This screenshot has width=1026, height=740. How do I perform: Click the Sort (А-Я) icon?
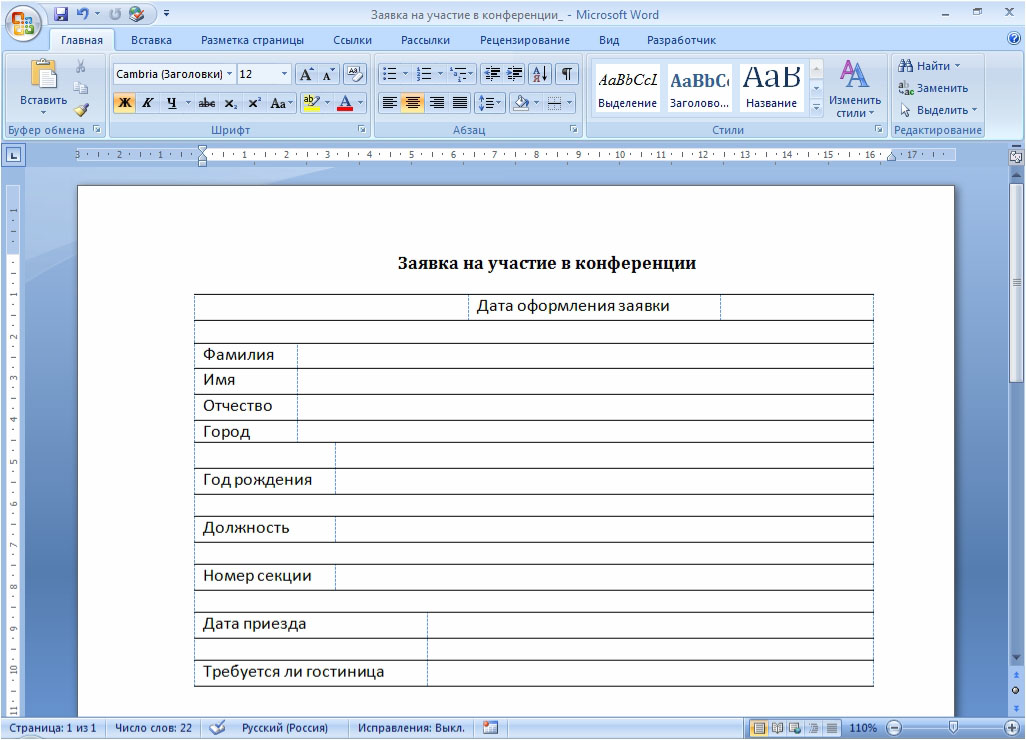540,74
